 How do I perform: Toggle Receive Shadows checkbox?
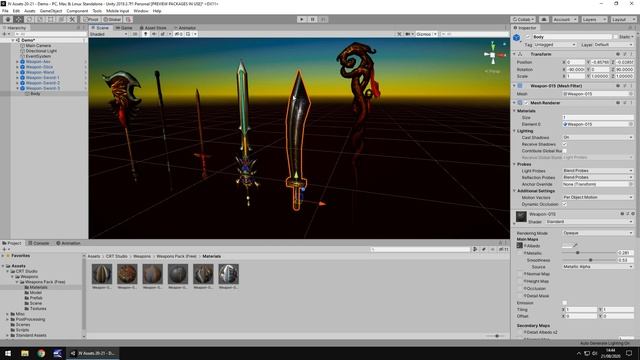tap(564, 144)
